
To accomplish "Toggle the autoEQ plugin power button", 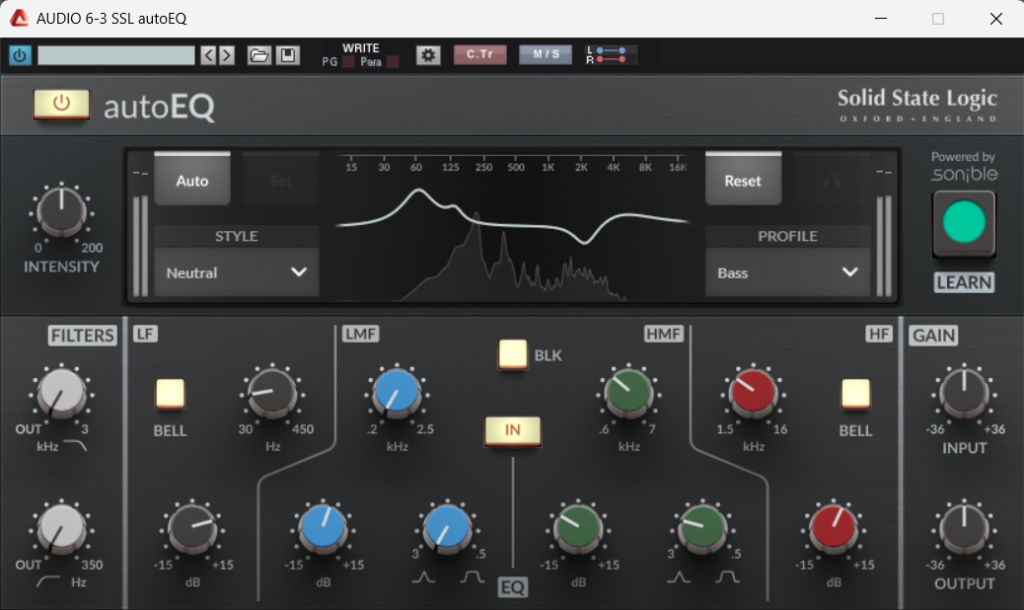I will tap(61, 104).
